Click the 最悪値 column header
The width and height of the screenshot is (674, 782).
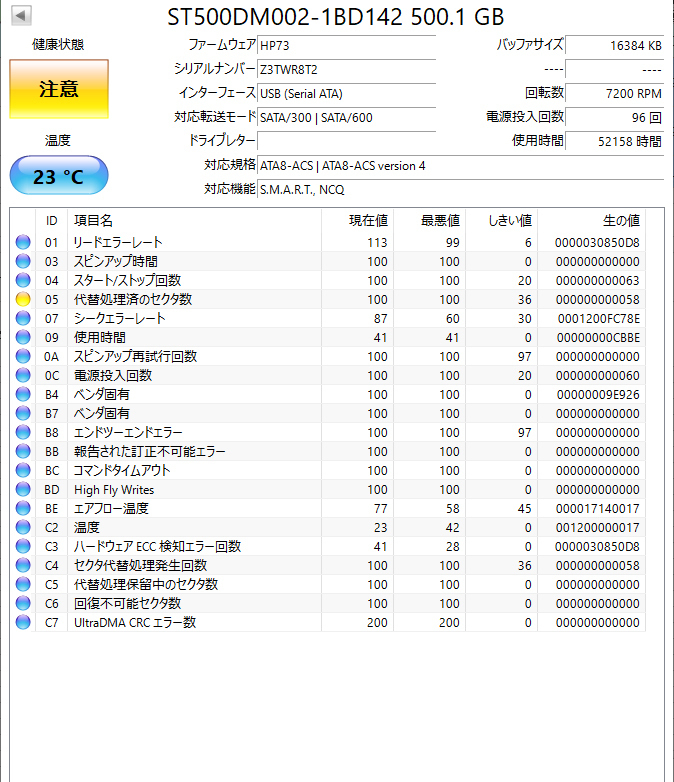click(430, 220)
